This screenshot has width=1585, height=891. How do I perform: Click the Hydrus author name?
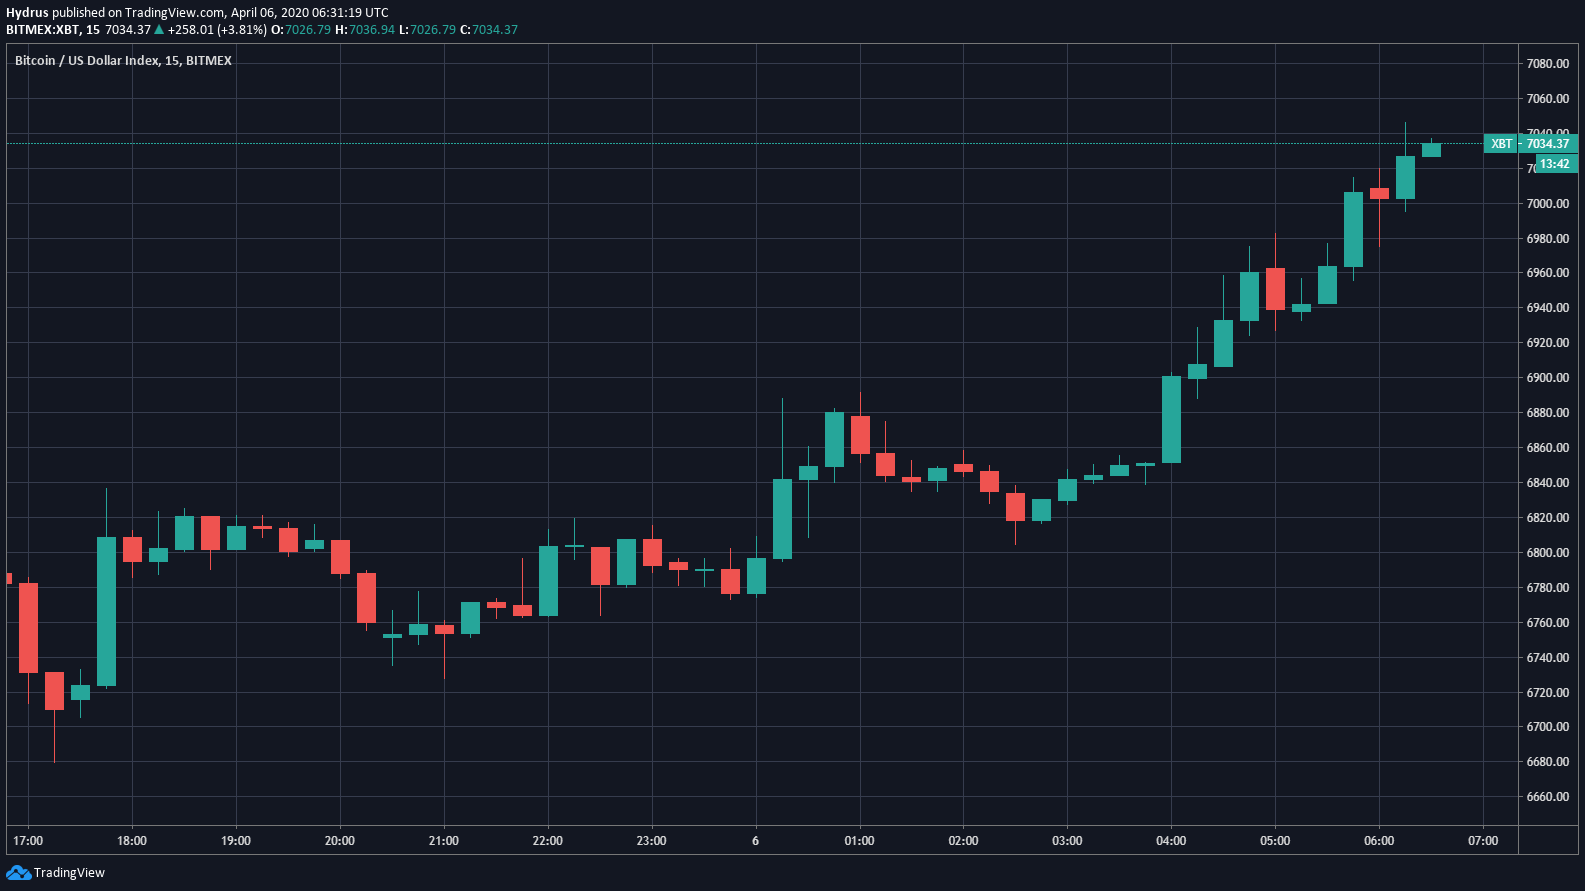(x=27, y=13)
